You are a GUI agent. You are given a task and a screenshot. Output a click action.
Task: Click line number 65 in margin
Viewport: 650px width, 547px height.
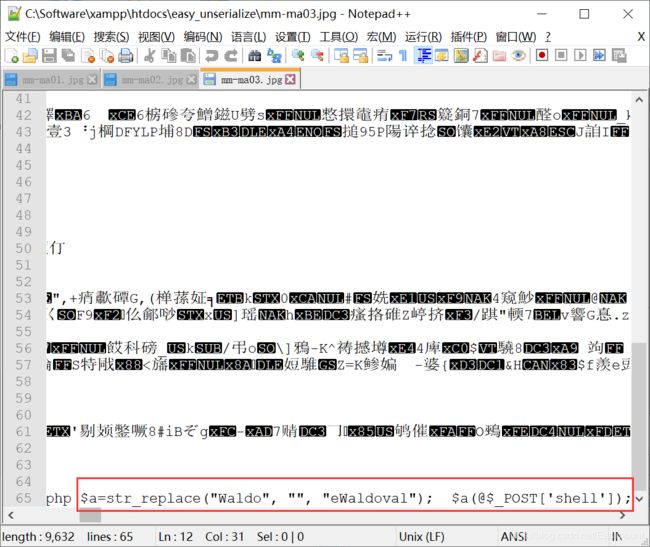tap(23, 498)
